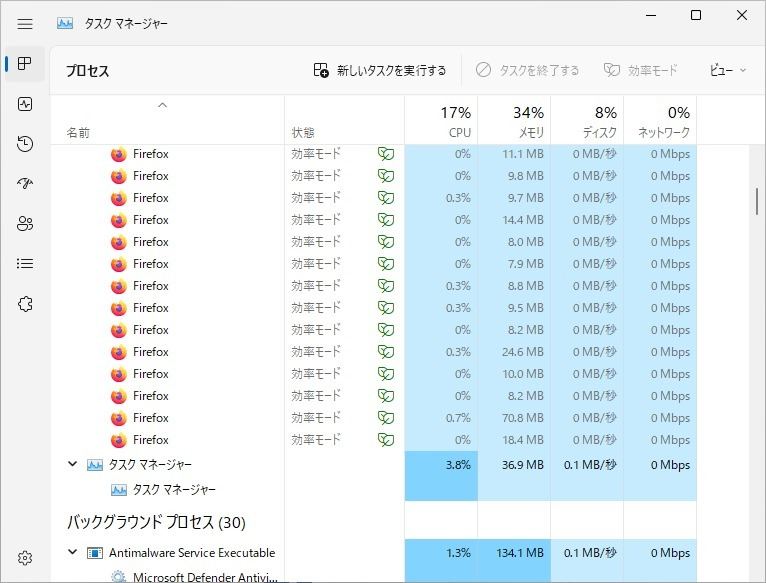The height and width of the screenshot is (583, 766).
Task: Open the hamburger navigation menu
Action: point(25,23)
